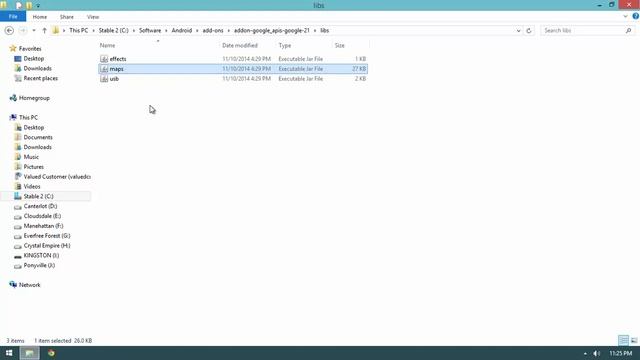This screenshot has height=360, width=640.
Task: Select This PC in navigation pane
Action: [28, 118]
